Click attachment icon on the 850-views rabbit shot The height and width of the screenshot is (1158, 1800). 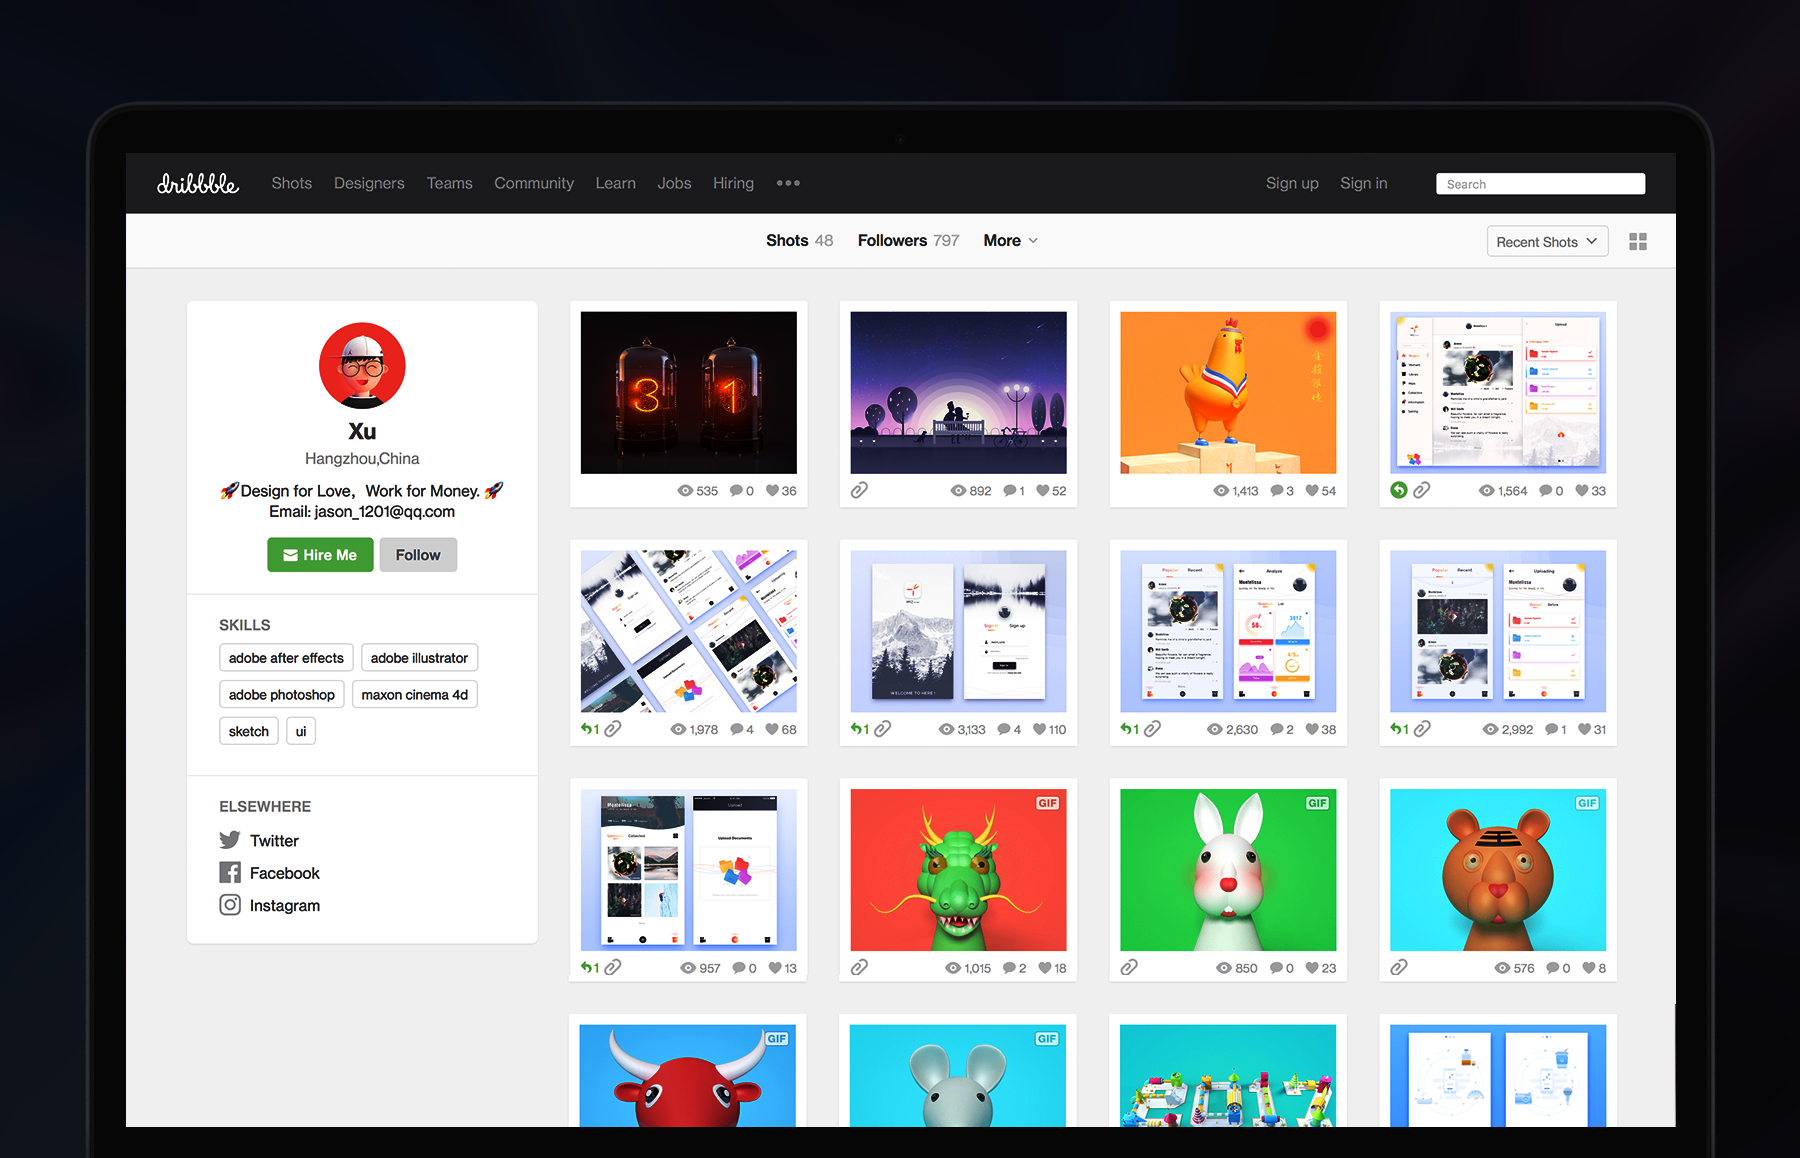pos(1129,967)
